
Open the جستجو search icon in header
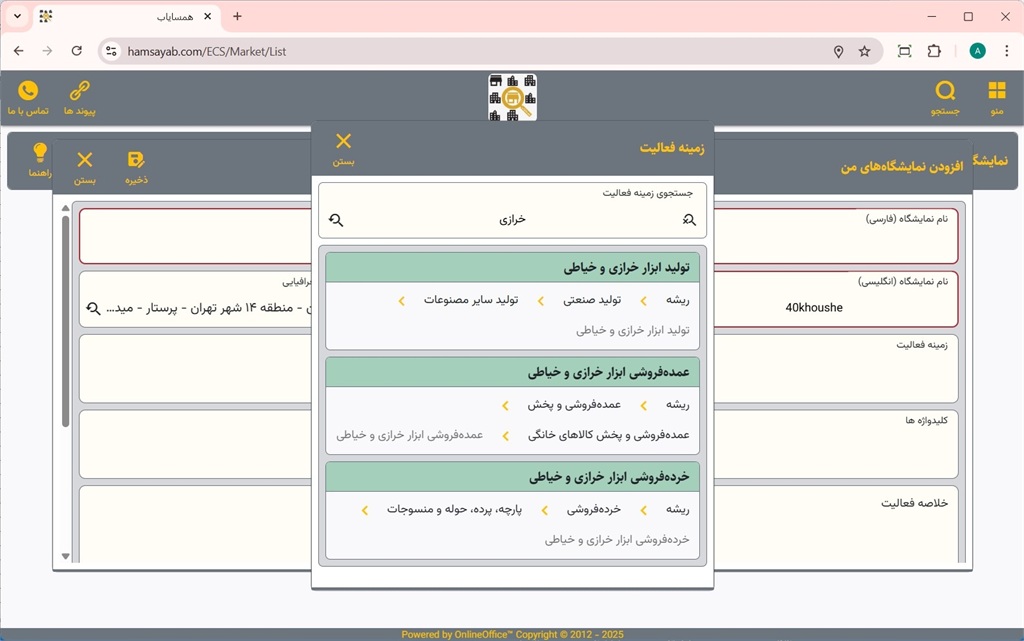coord(945,98)
